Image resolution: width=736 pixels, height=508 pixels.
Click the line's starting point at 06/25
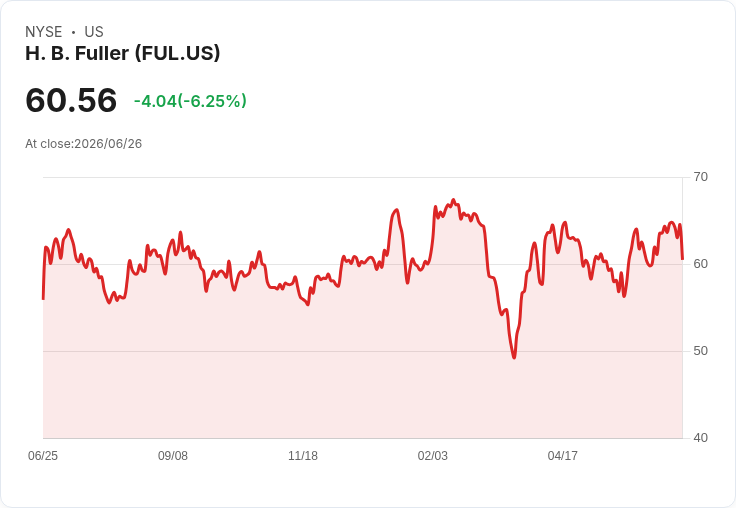point(43,299)
